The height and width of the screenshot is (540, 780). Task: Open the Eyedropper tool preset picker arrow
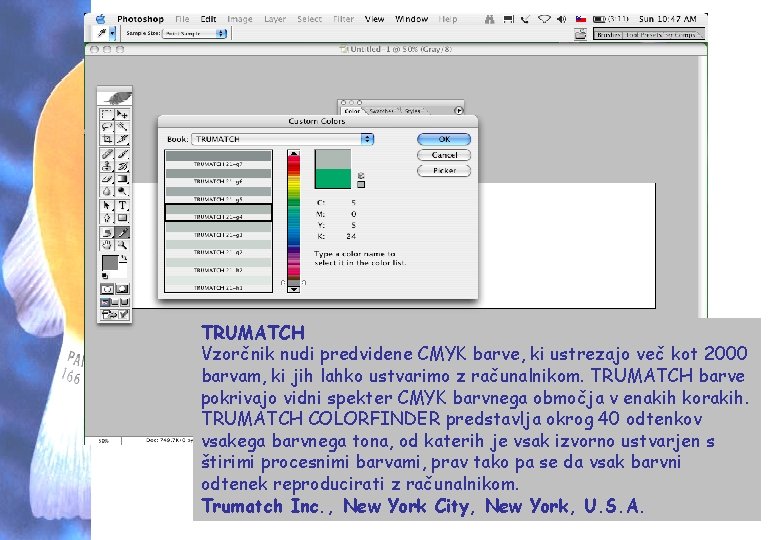113,33
